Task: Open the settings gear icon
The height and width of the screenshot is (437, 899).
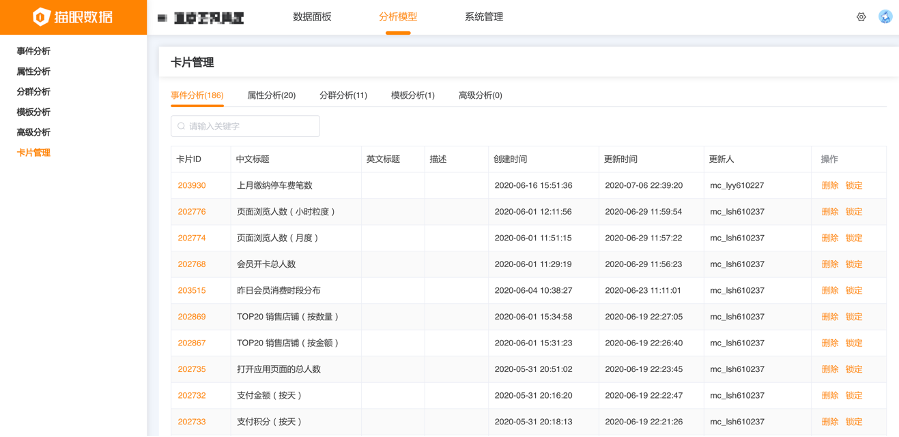Action: 861,17
